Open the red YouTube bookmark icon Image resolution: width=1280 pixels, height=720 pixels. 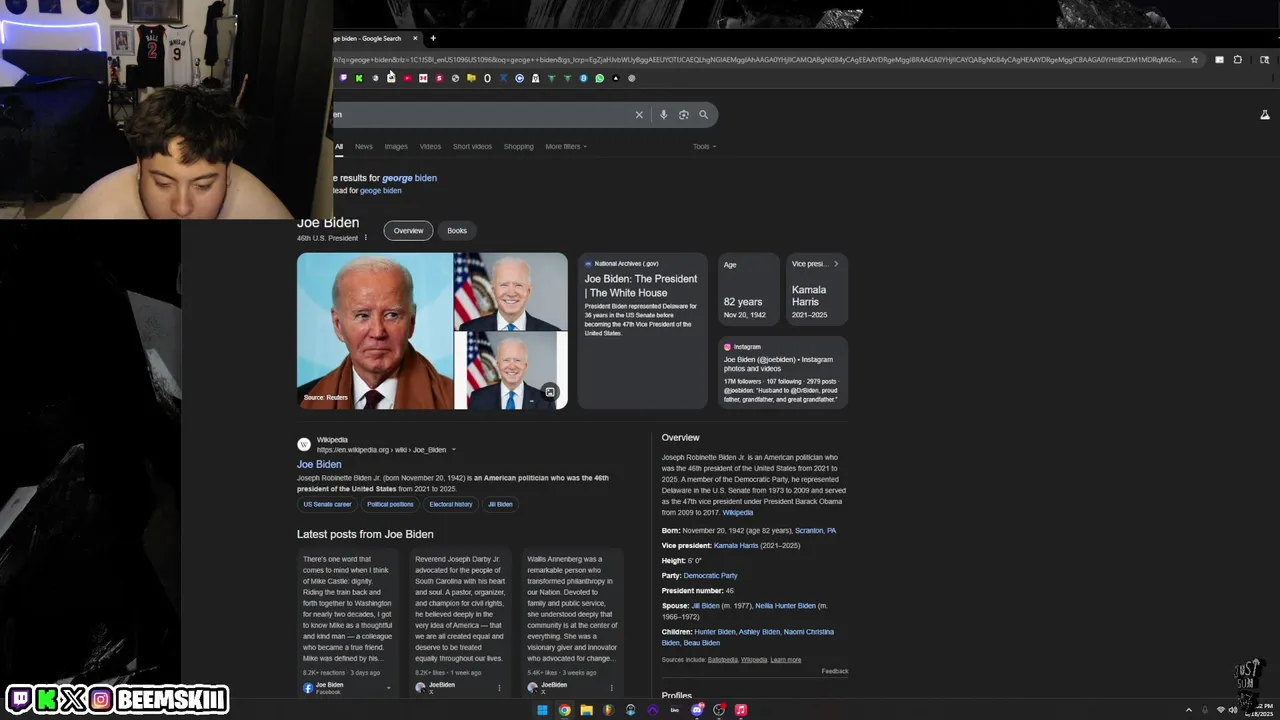tap(407, 78)
